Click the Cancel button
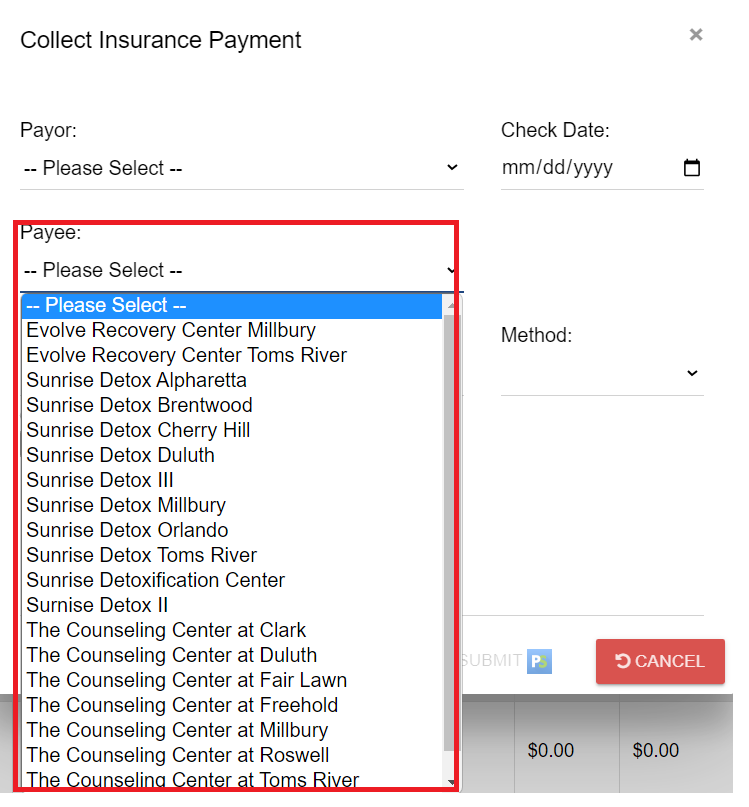The height and width of the screenshot is (807, 749). tap(660, 661)
